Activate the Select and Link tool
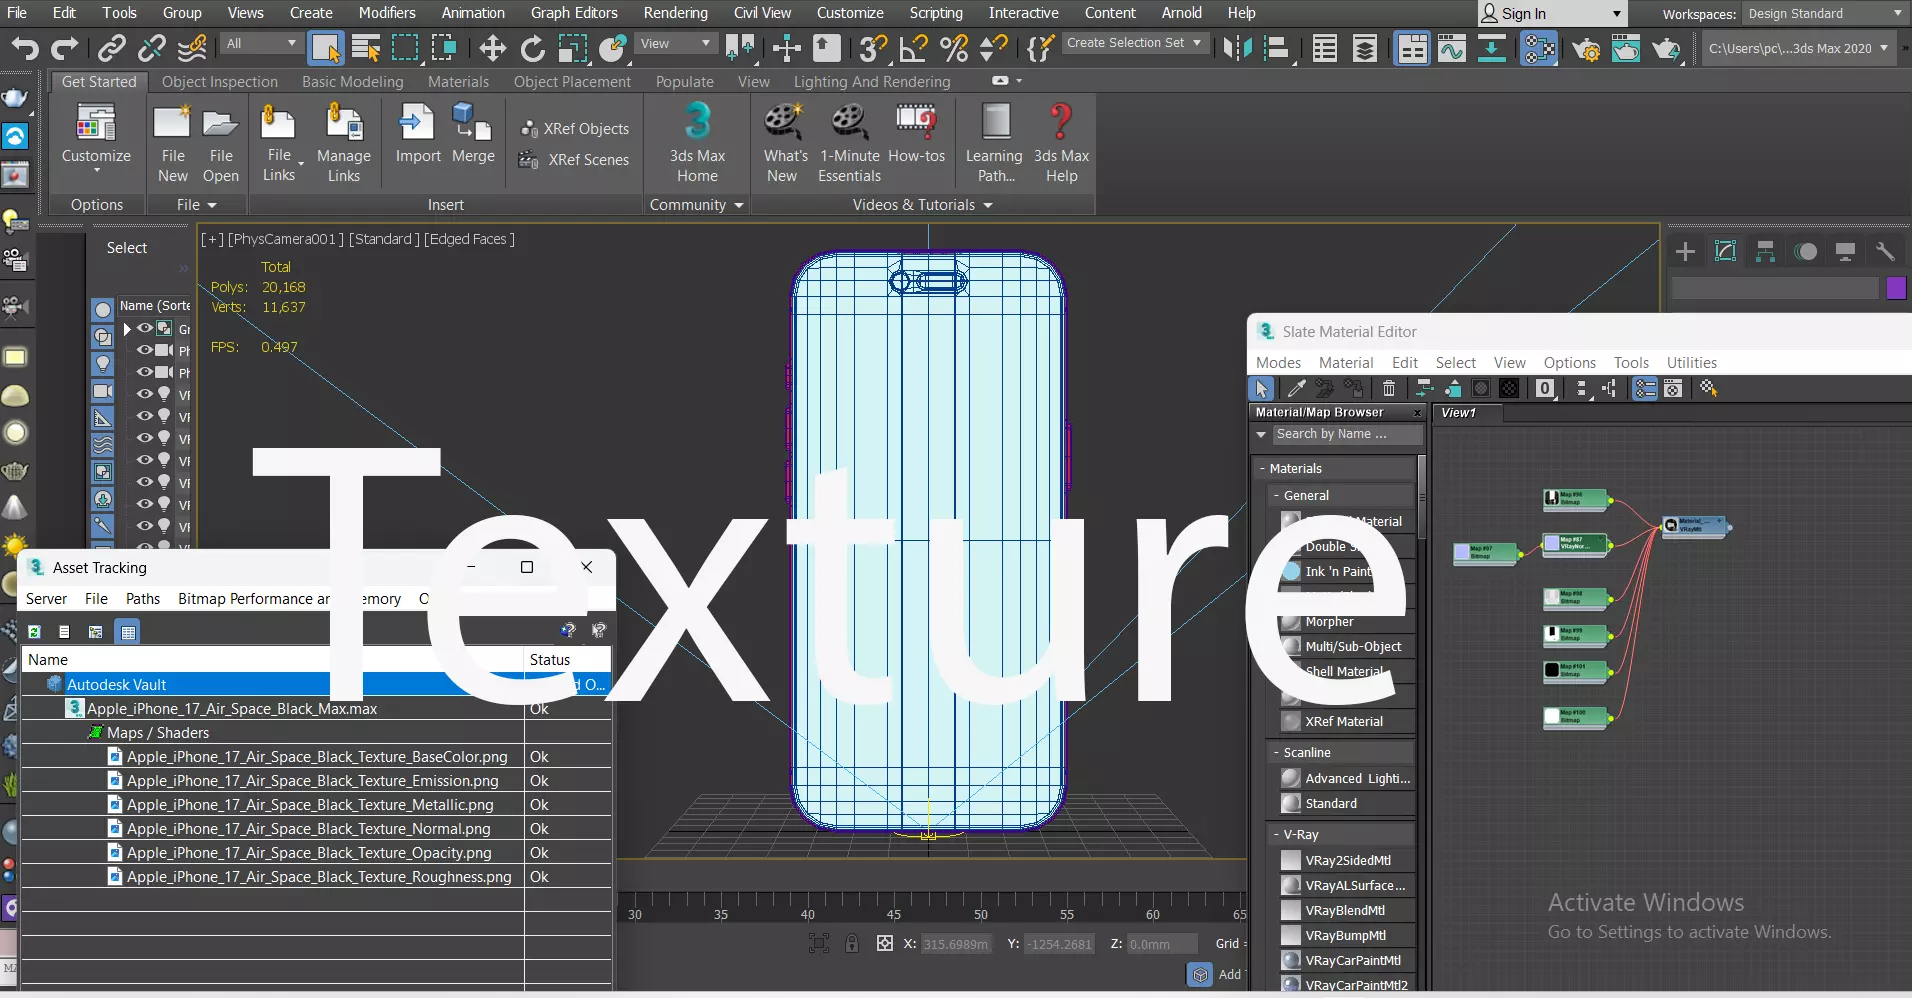 point(111,48)
